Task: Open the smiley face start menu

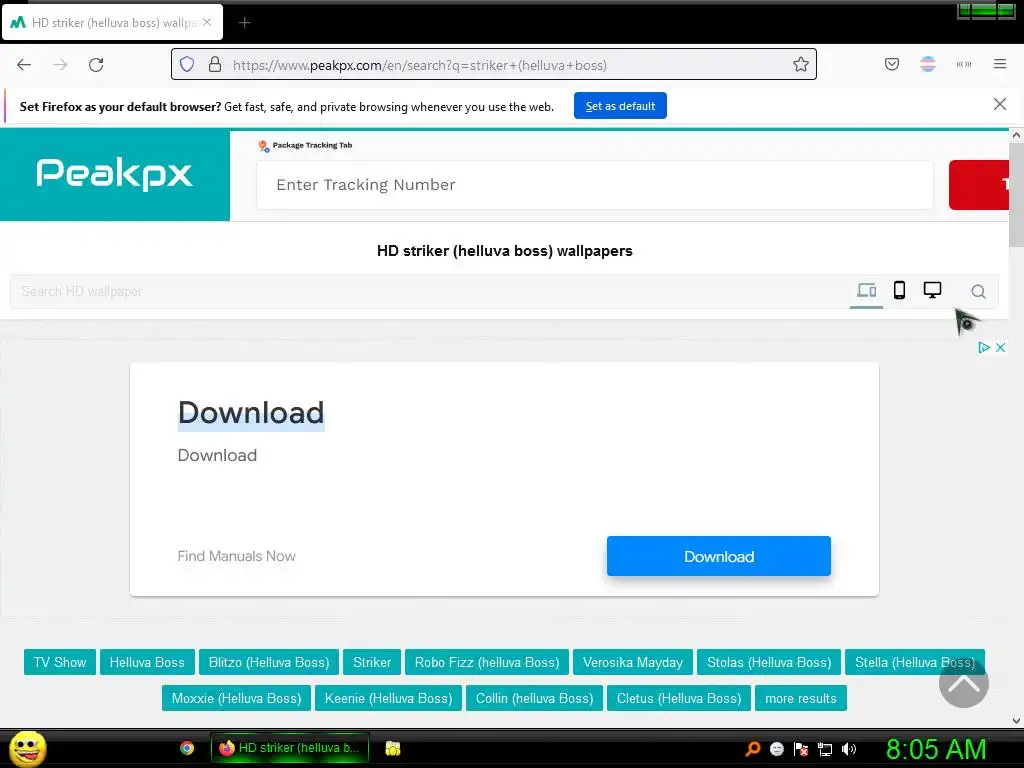Action: point(27,748)
